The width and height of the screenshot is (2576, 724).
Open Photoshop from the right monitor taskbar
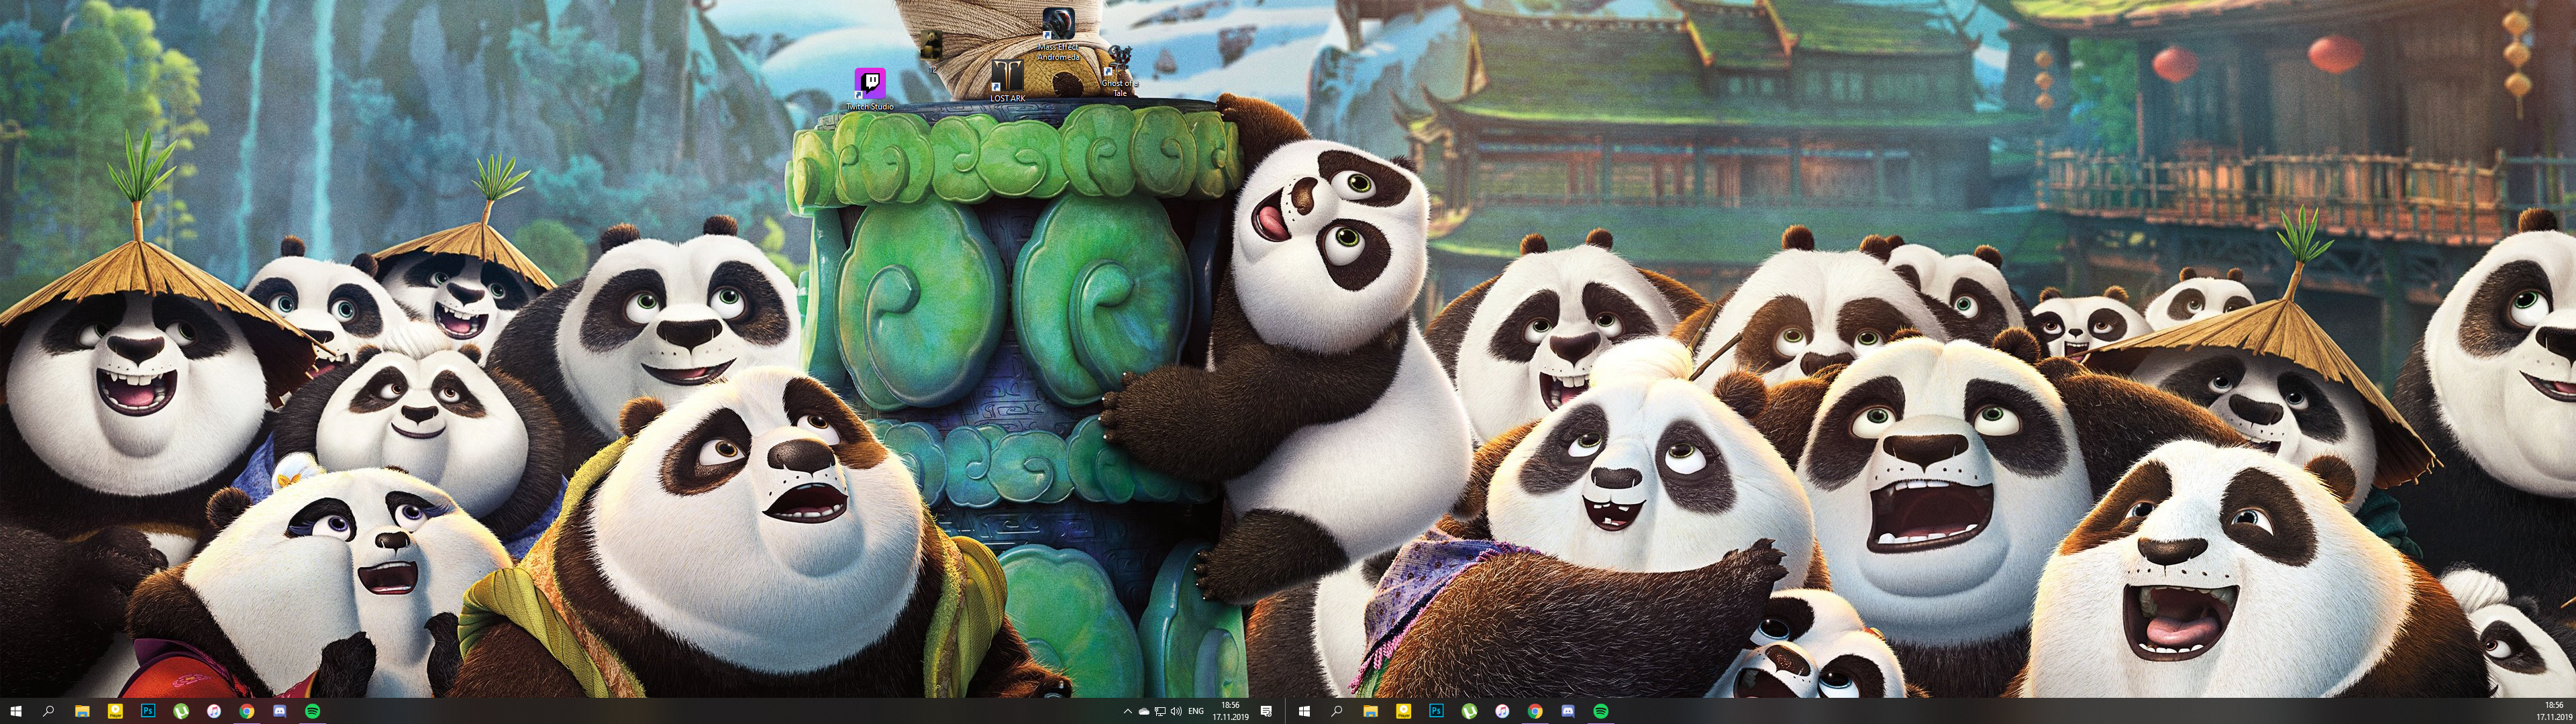tap(1436, 711)
